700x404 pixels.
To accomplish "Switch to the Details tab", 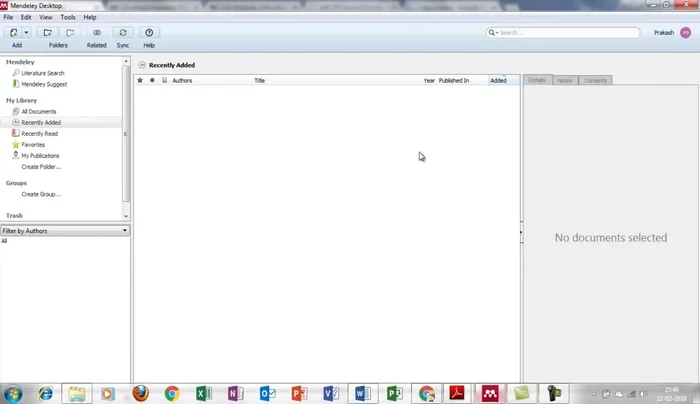I will (538, 80).
